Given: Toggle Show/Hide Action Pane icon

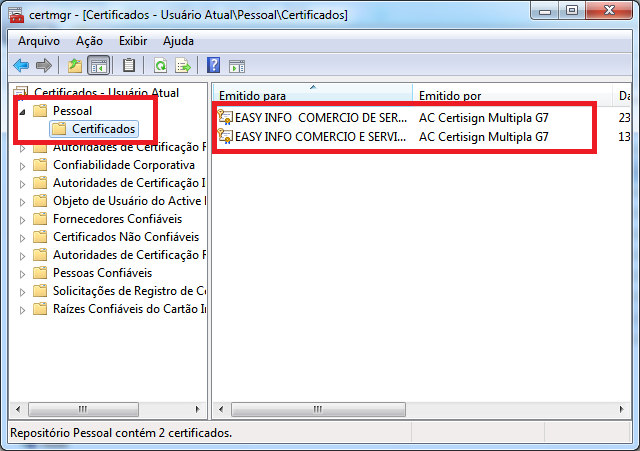Looking at the screenshot, I should coord(237,66).
